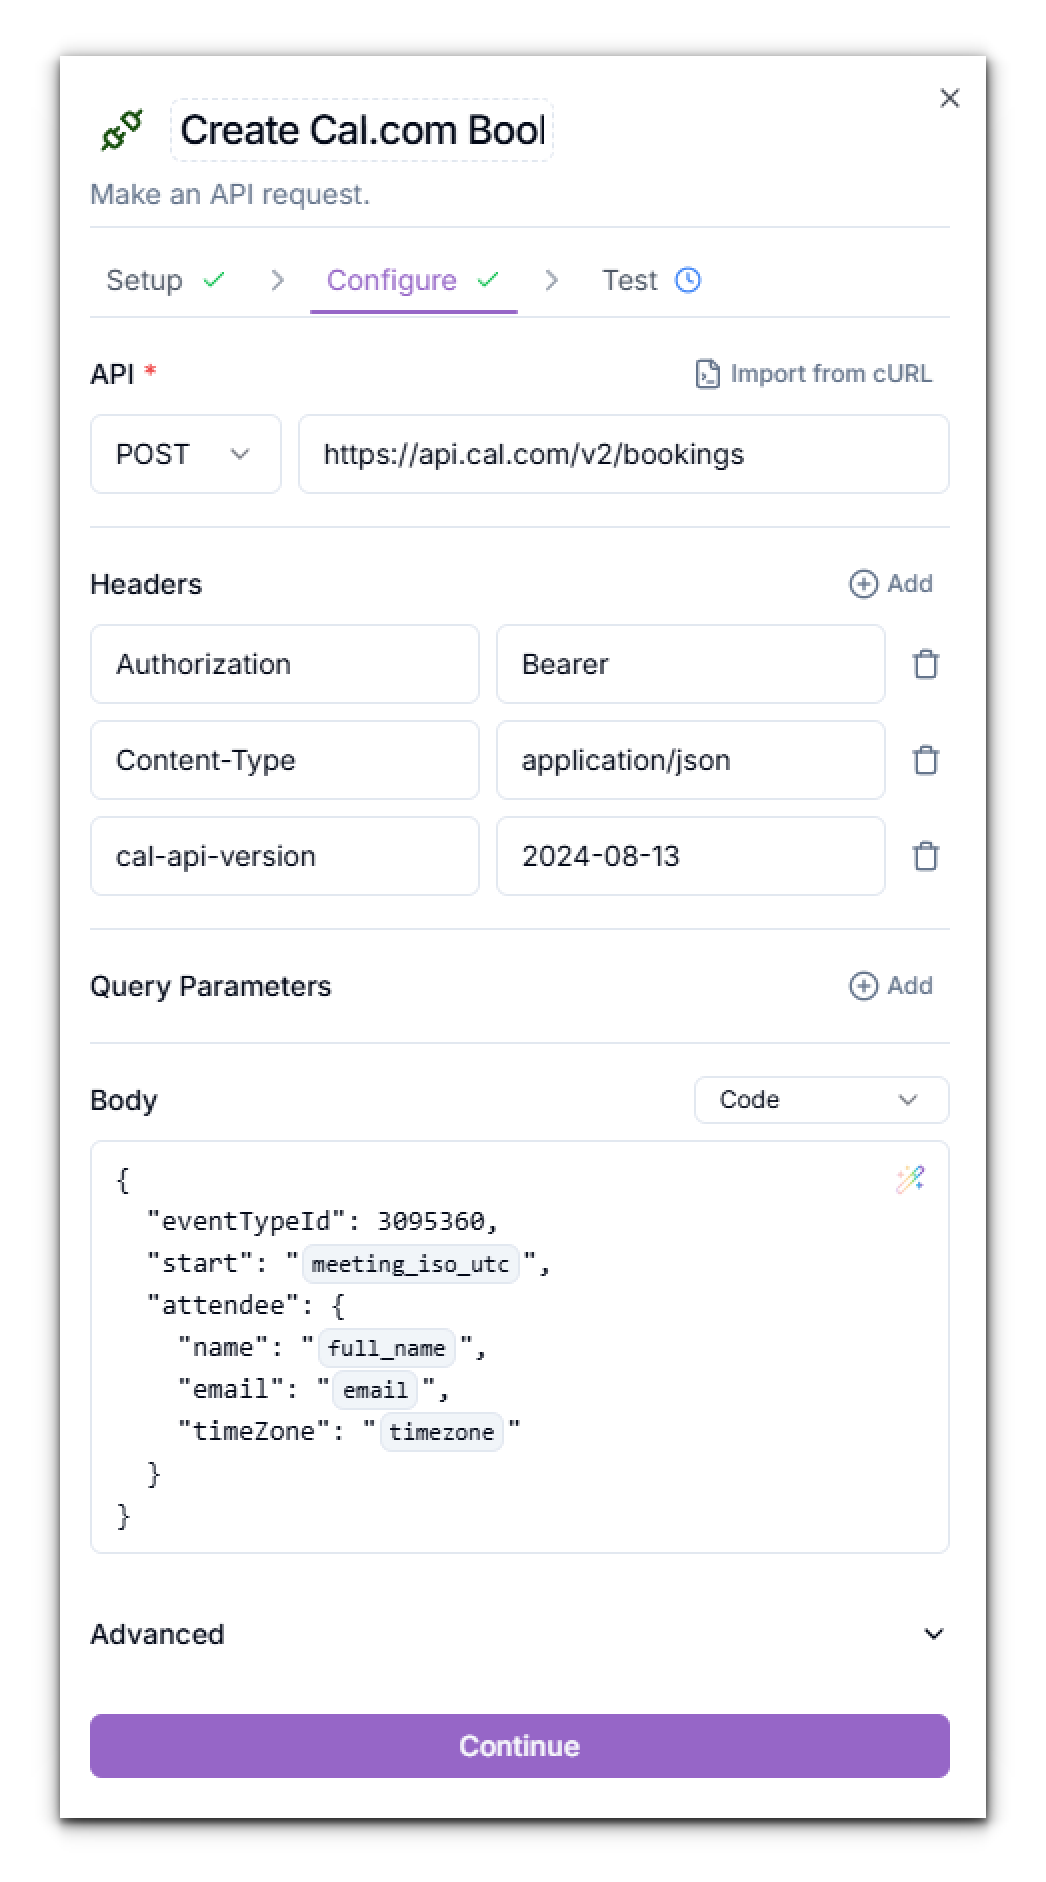Click the green check beside Configure
1046x1882 pixels.
(x=488, y=280)
